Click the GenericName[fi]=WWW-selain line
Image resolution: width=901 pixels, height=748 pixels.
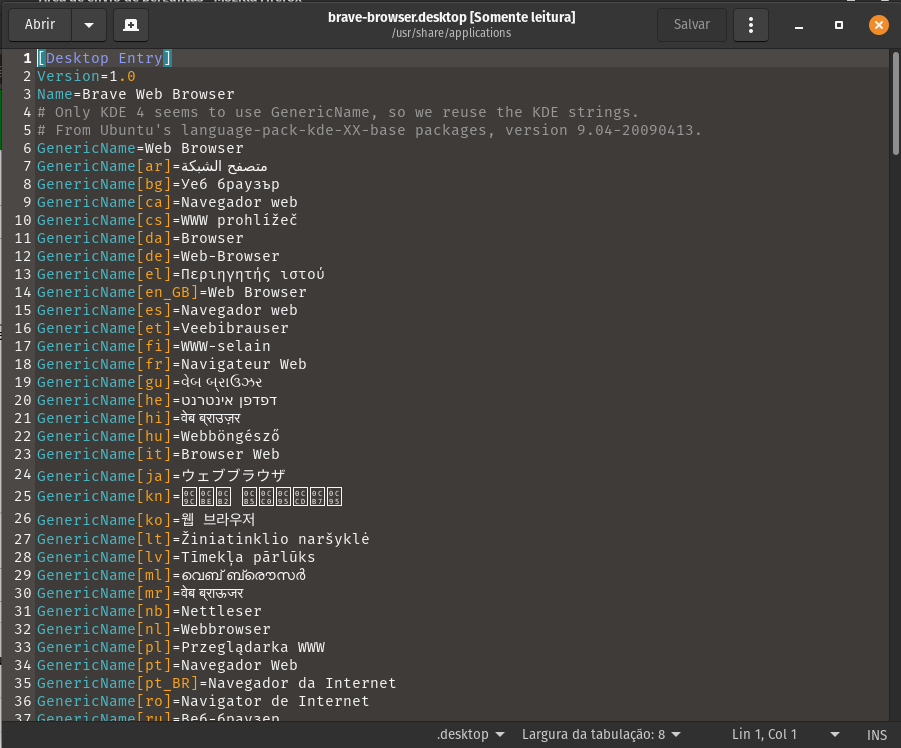click(x=153, y=346)
